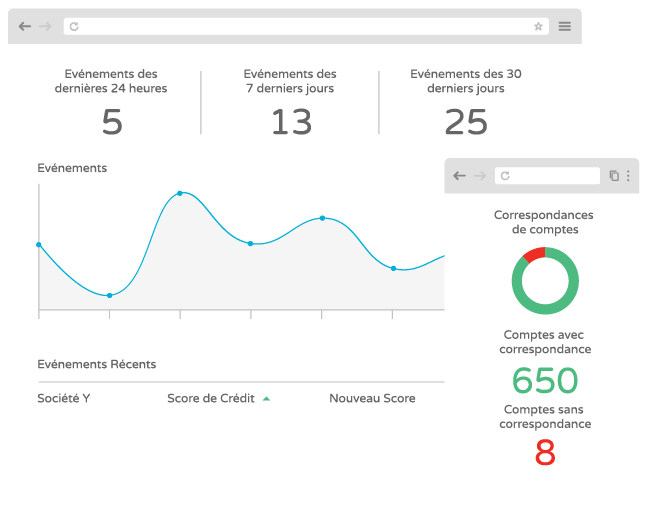
Task: Go back using the small browser window's arrow
Action: coord(459,176)
